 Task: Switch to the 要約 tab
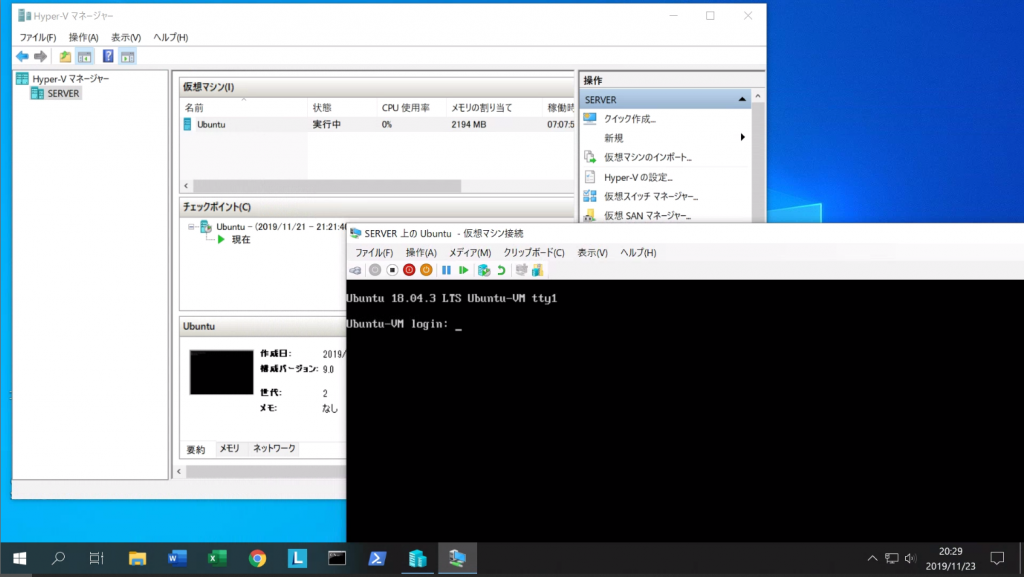click(x=196, y=449)
